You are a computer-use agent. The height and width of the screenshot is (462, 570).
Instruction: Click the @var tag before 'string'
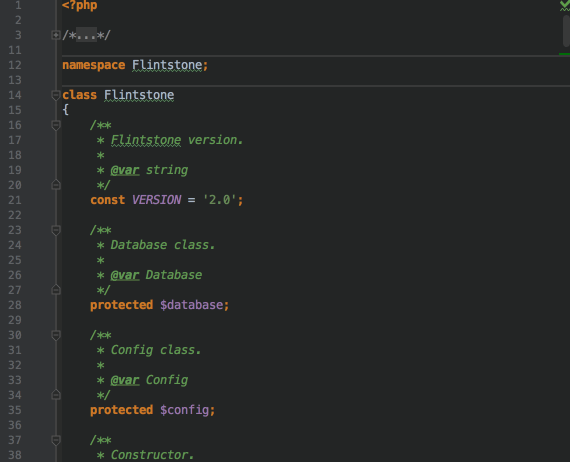[125, 170]
